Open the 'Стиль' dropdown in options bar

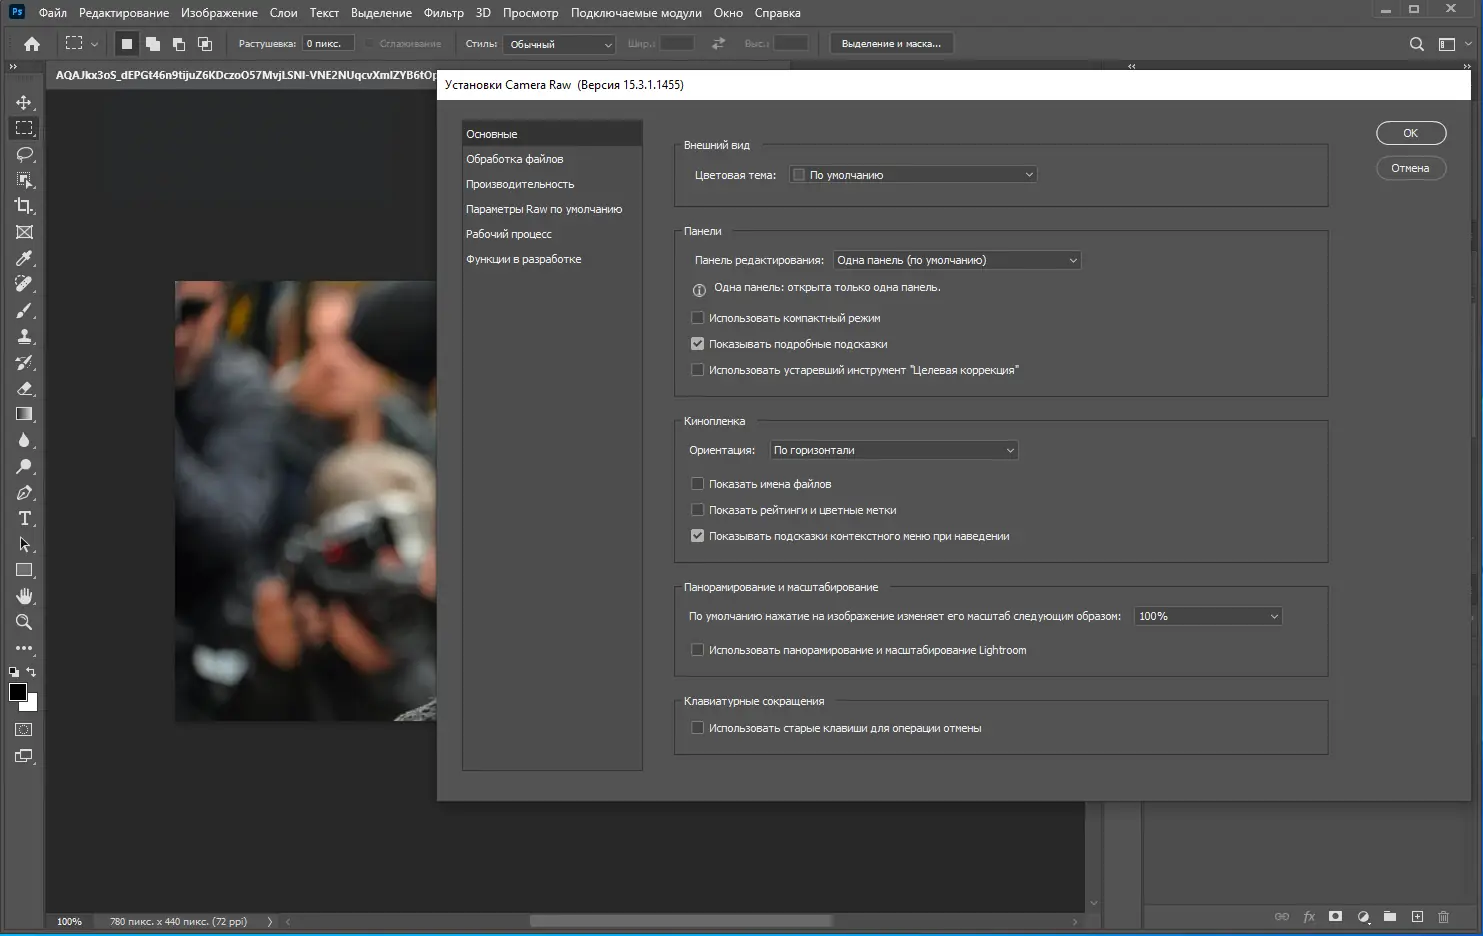click(560, 44)
